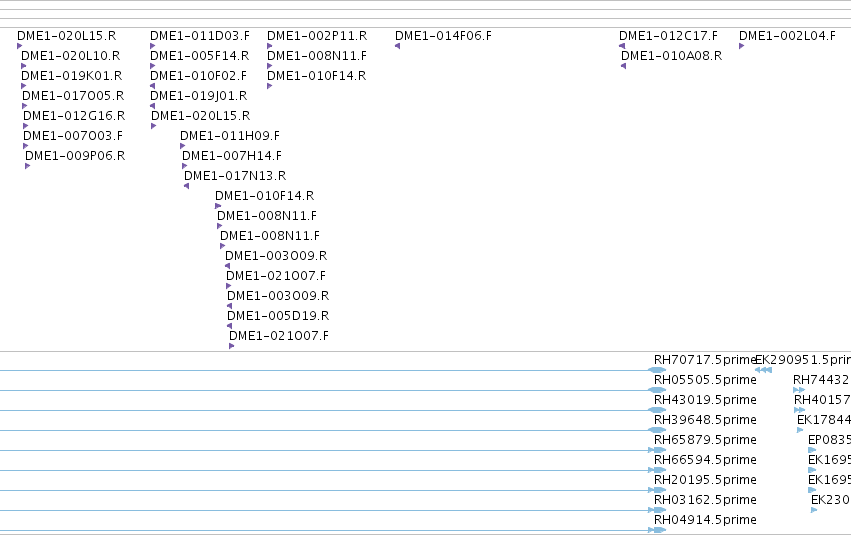Choose the DME1-010F02.F label
The width and height of the screenshot is (851, 535).
point(199,76)
